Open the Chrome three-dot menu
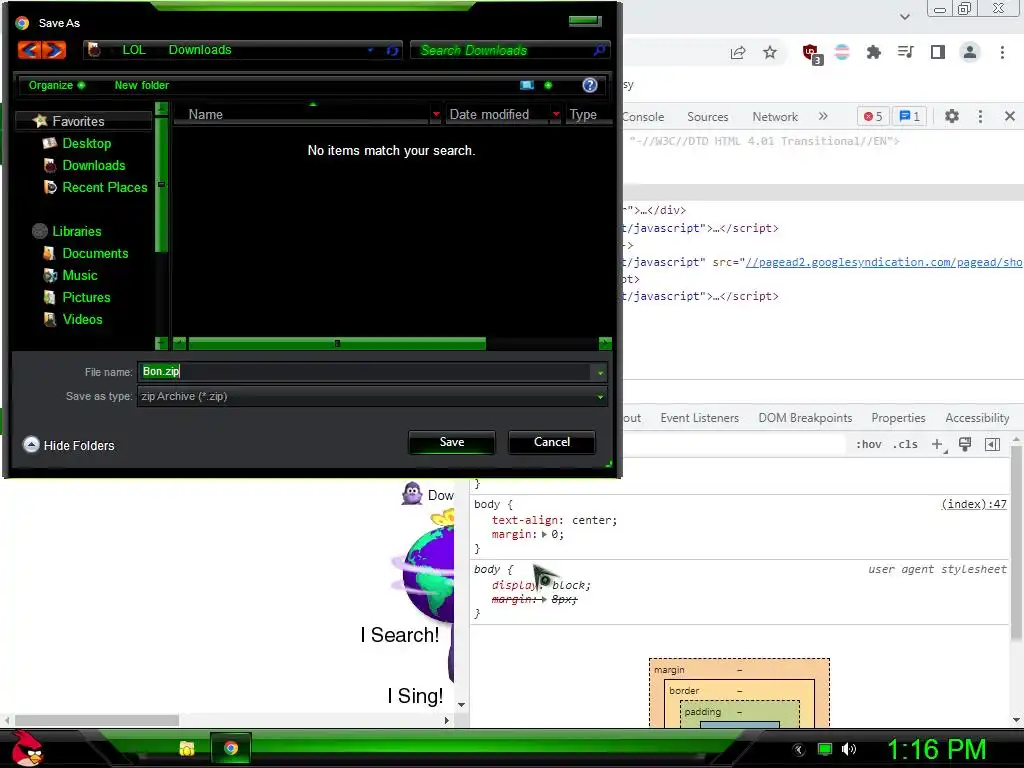The image size is (1024, 768). coord(1002,52)
